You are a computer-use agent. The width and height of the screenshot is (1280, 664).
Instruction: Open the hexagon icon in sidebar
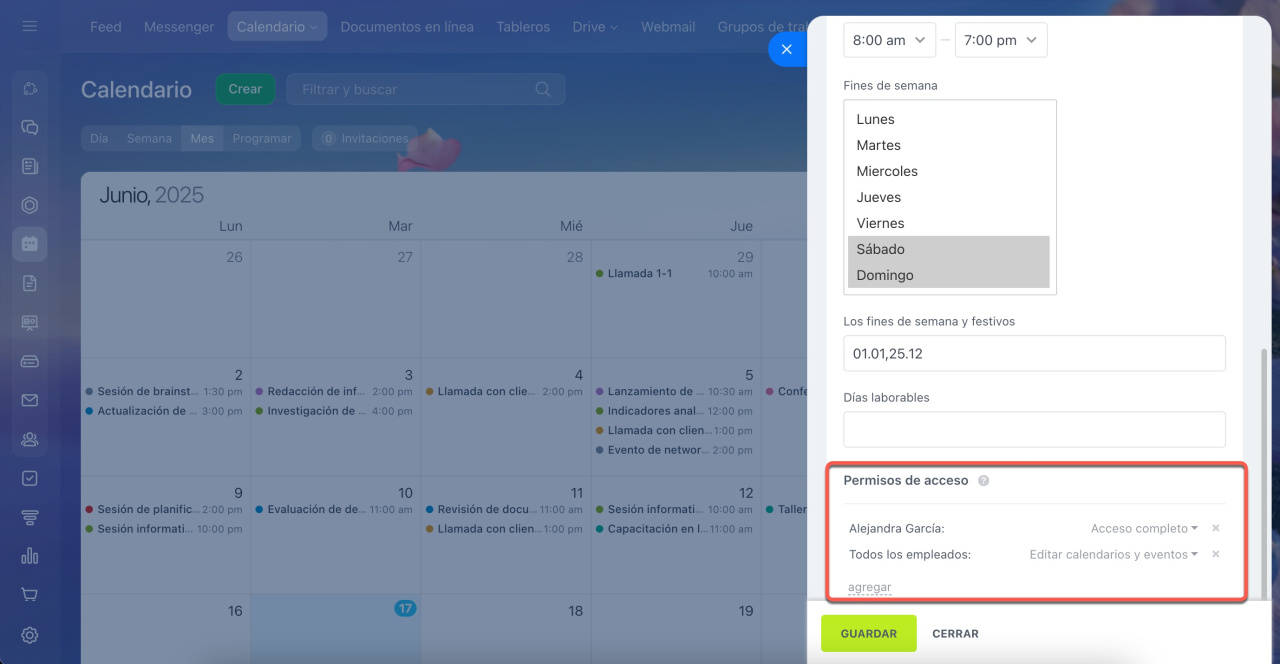pyautogui.click(x=29, y=205)
